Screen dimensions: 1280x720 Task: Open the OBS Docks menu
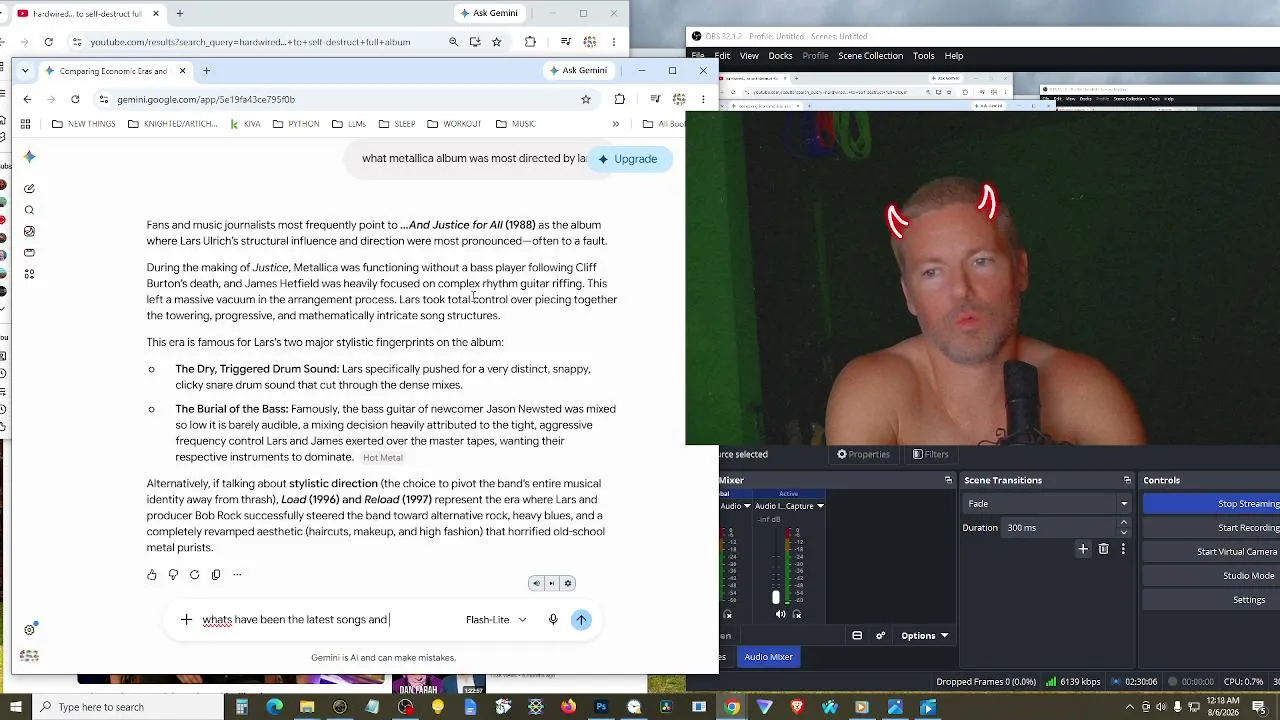click(780, 56)
